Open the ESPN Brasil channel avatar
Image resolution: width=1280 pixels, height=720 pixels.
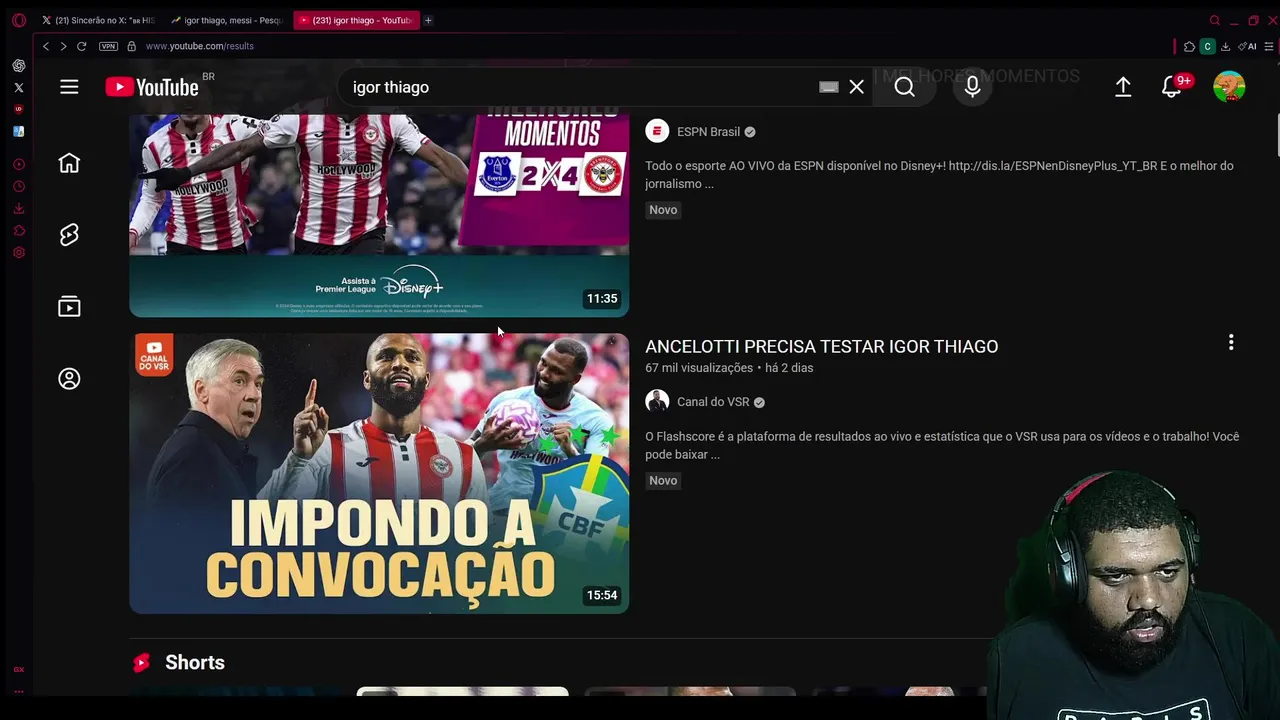(657, 131)
